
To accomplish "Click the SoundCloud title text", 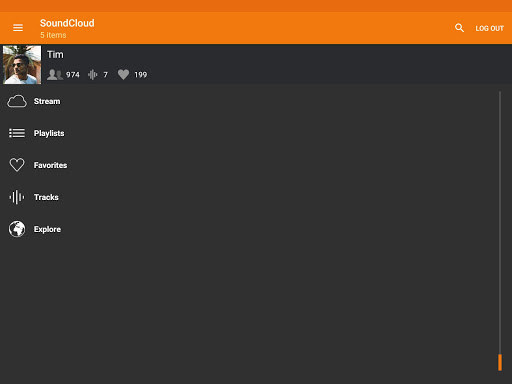I will click(x=67, y=23).
